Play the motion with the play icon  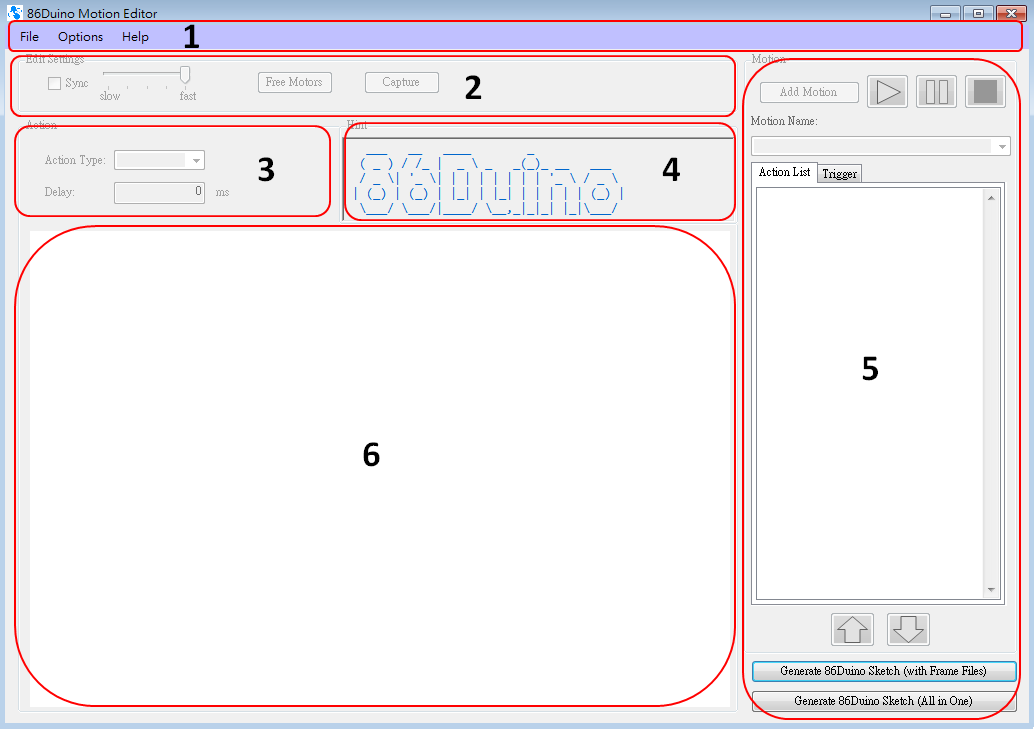click(888, 92)
